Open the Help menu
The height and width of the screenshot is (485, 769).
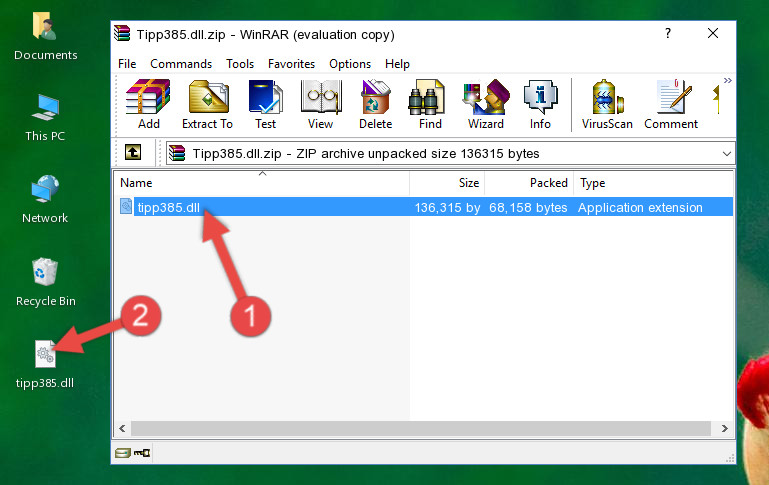tap(397, 64)
